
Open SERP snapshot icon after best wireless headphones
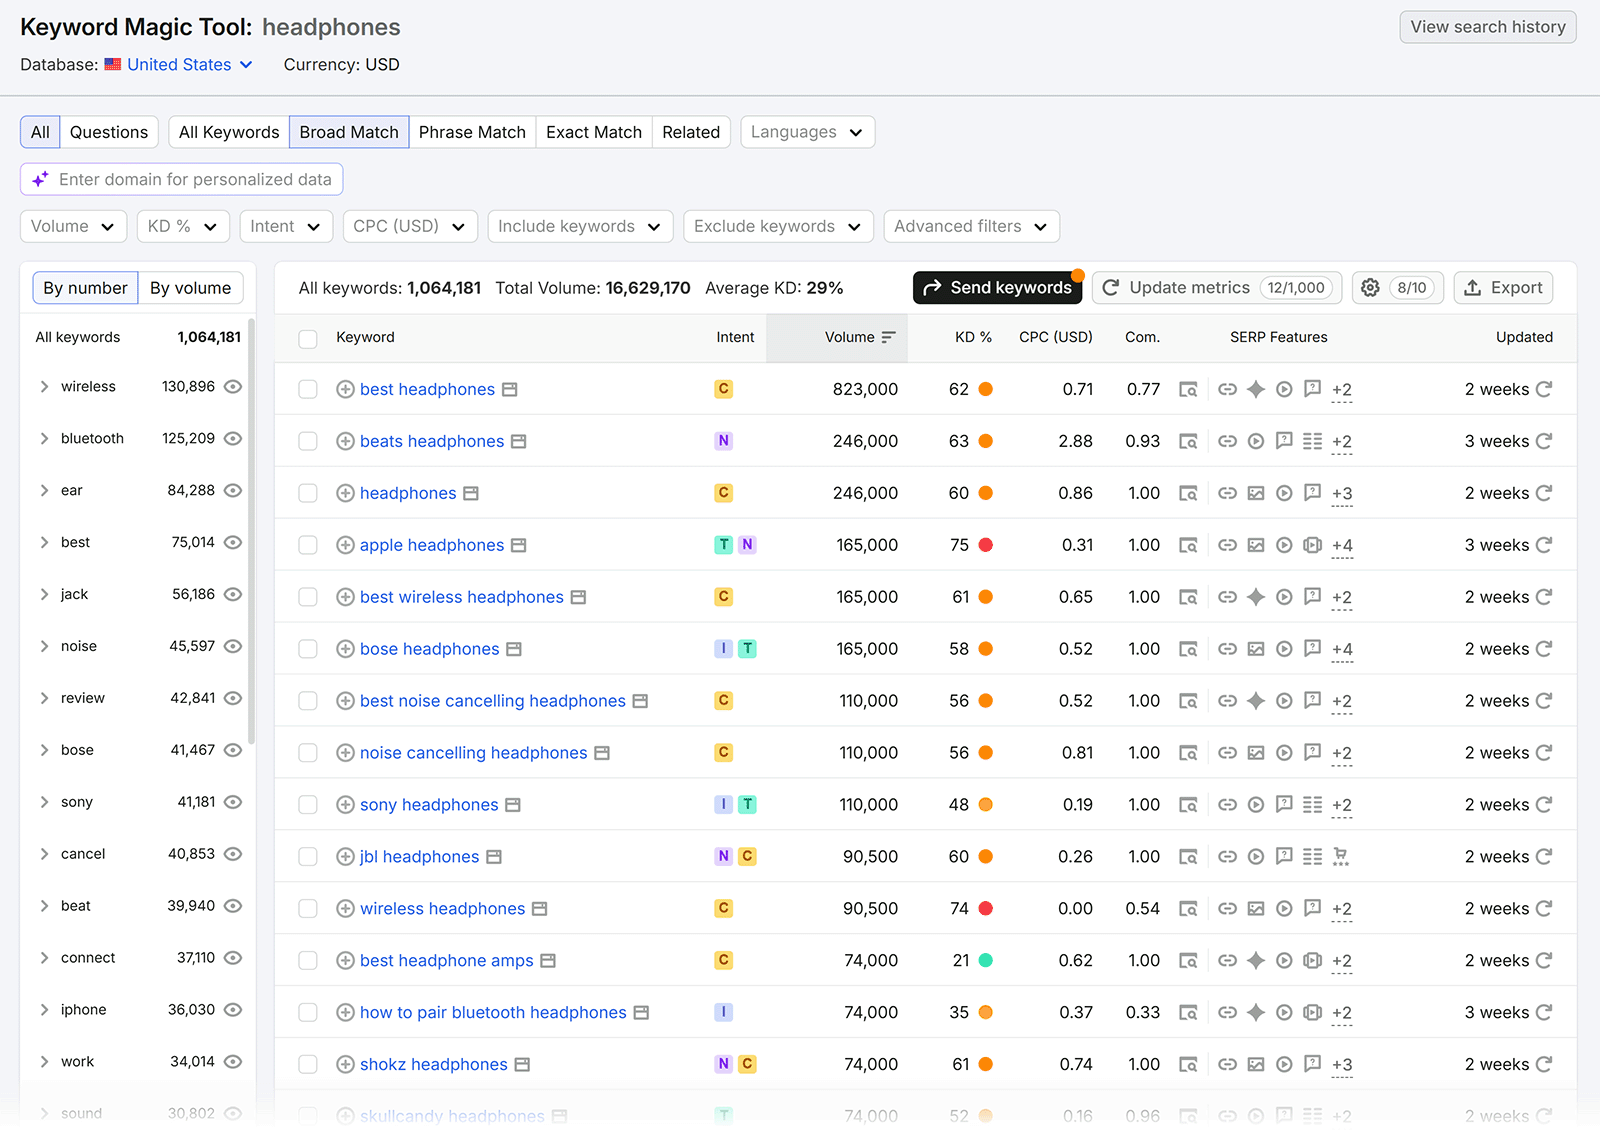[578, 597]
